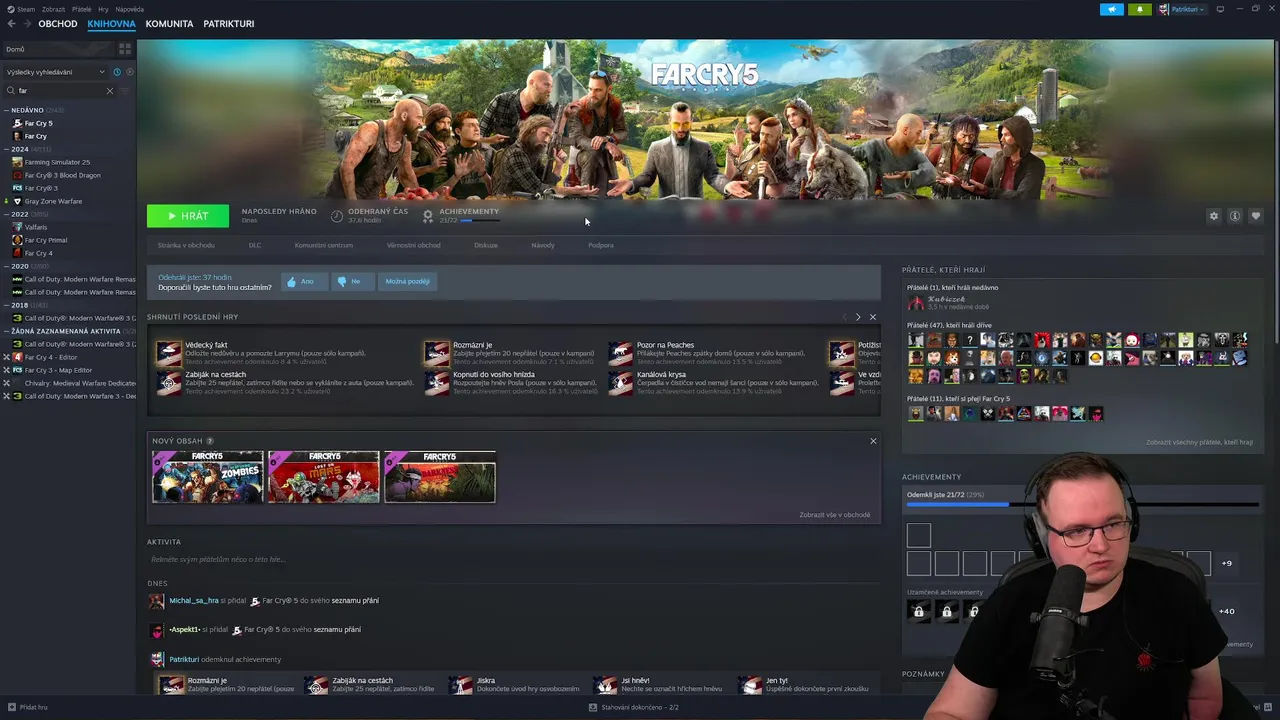Screen dimensions: 1280x720
Task: Click the library search field
Action: tap(58, 91)
